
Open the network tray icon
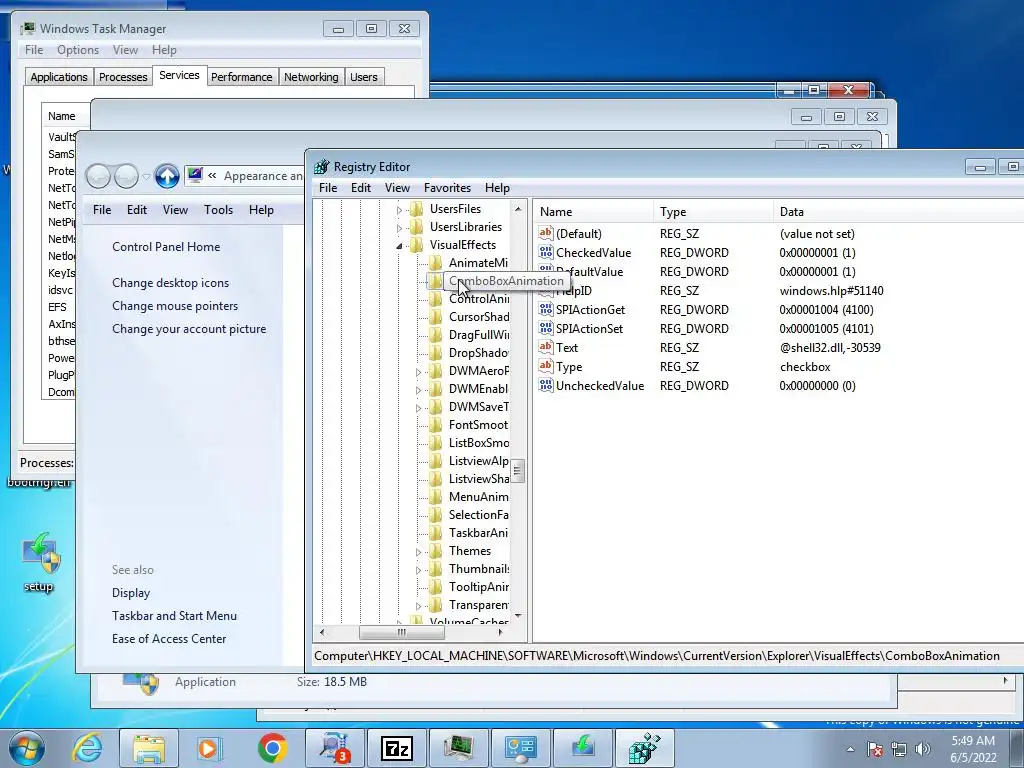(x=899, y=749)
